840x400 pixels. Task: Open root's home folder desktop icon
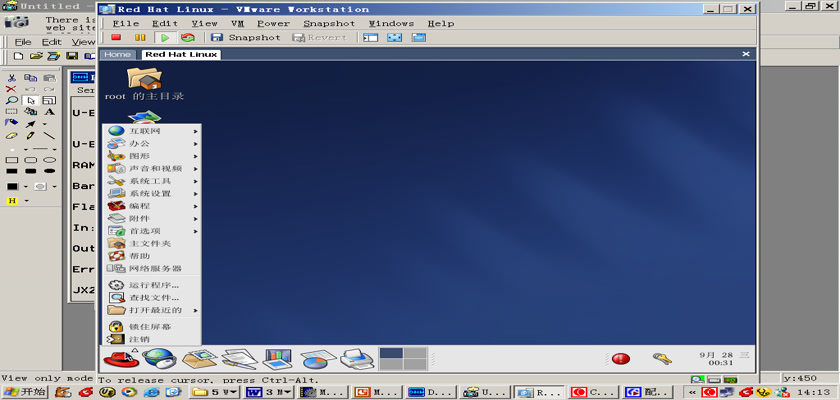pos(144,84)
